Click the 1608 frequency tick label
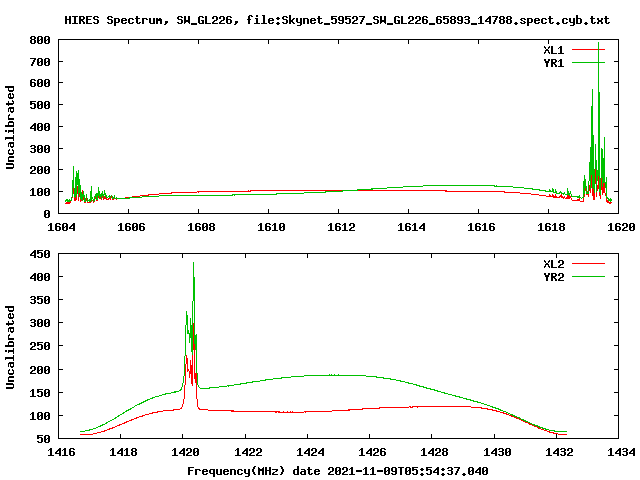This screenshot has width=640, height=480. pos(201,227)
